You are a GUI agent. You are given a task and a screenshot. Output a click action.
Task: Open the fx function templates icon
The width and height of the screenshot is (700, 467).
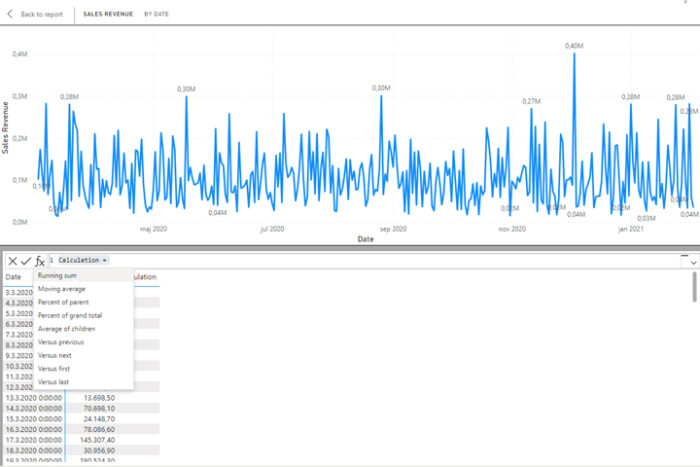pos(40,261)
